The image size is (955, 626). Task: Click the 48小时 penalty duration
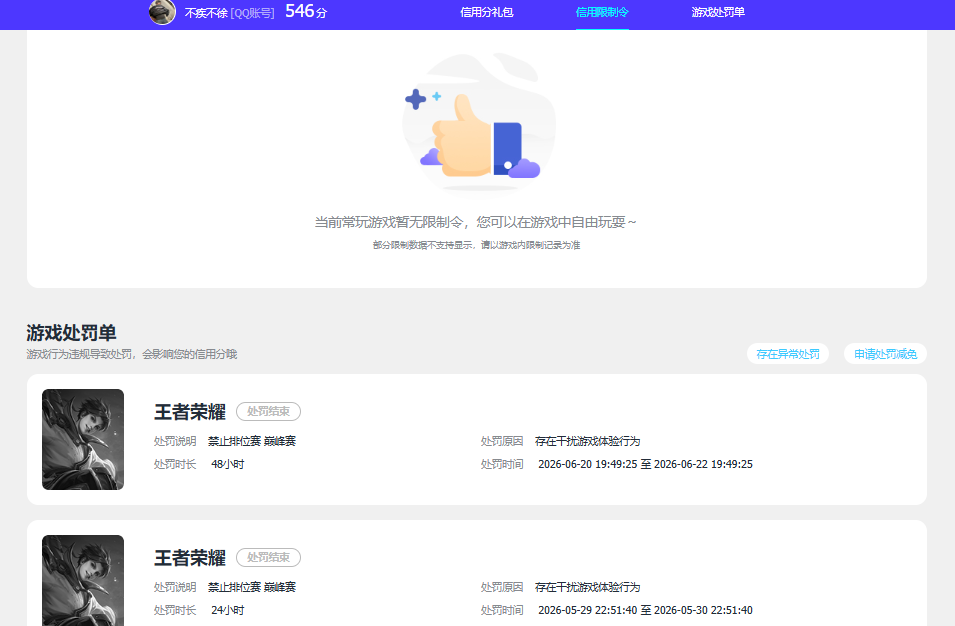[x=228, y=464]
